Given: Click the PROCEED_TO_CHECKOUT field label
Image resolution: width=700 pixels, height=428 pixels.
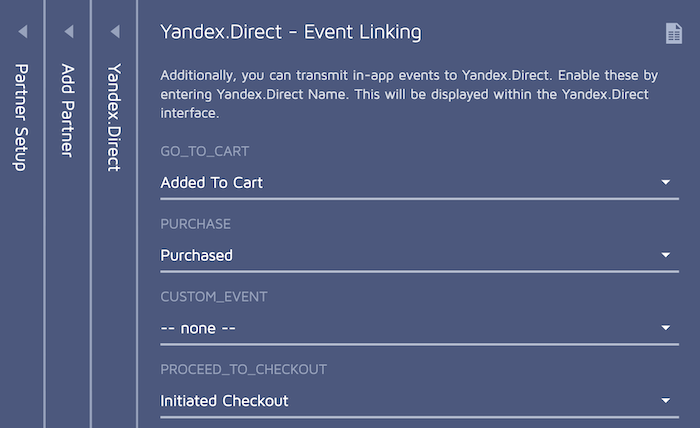Looking at the screenshot, I should (x=244, y=370).
